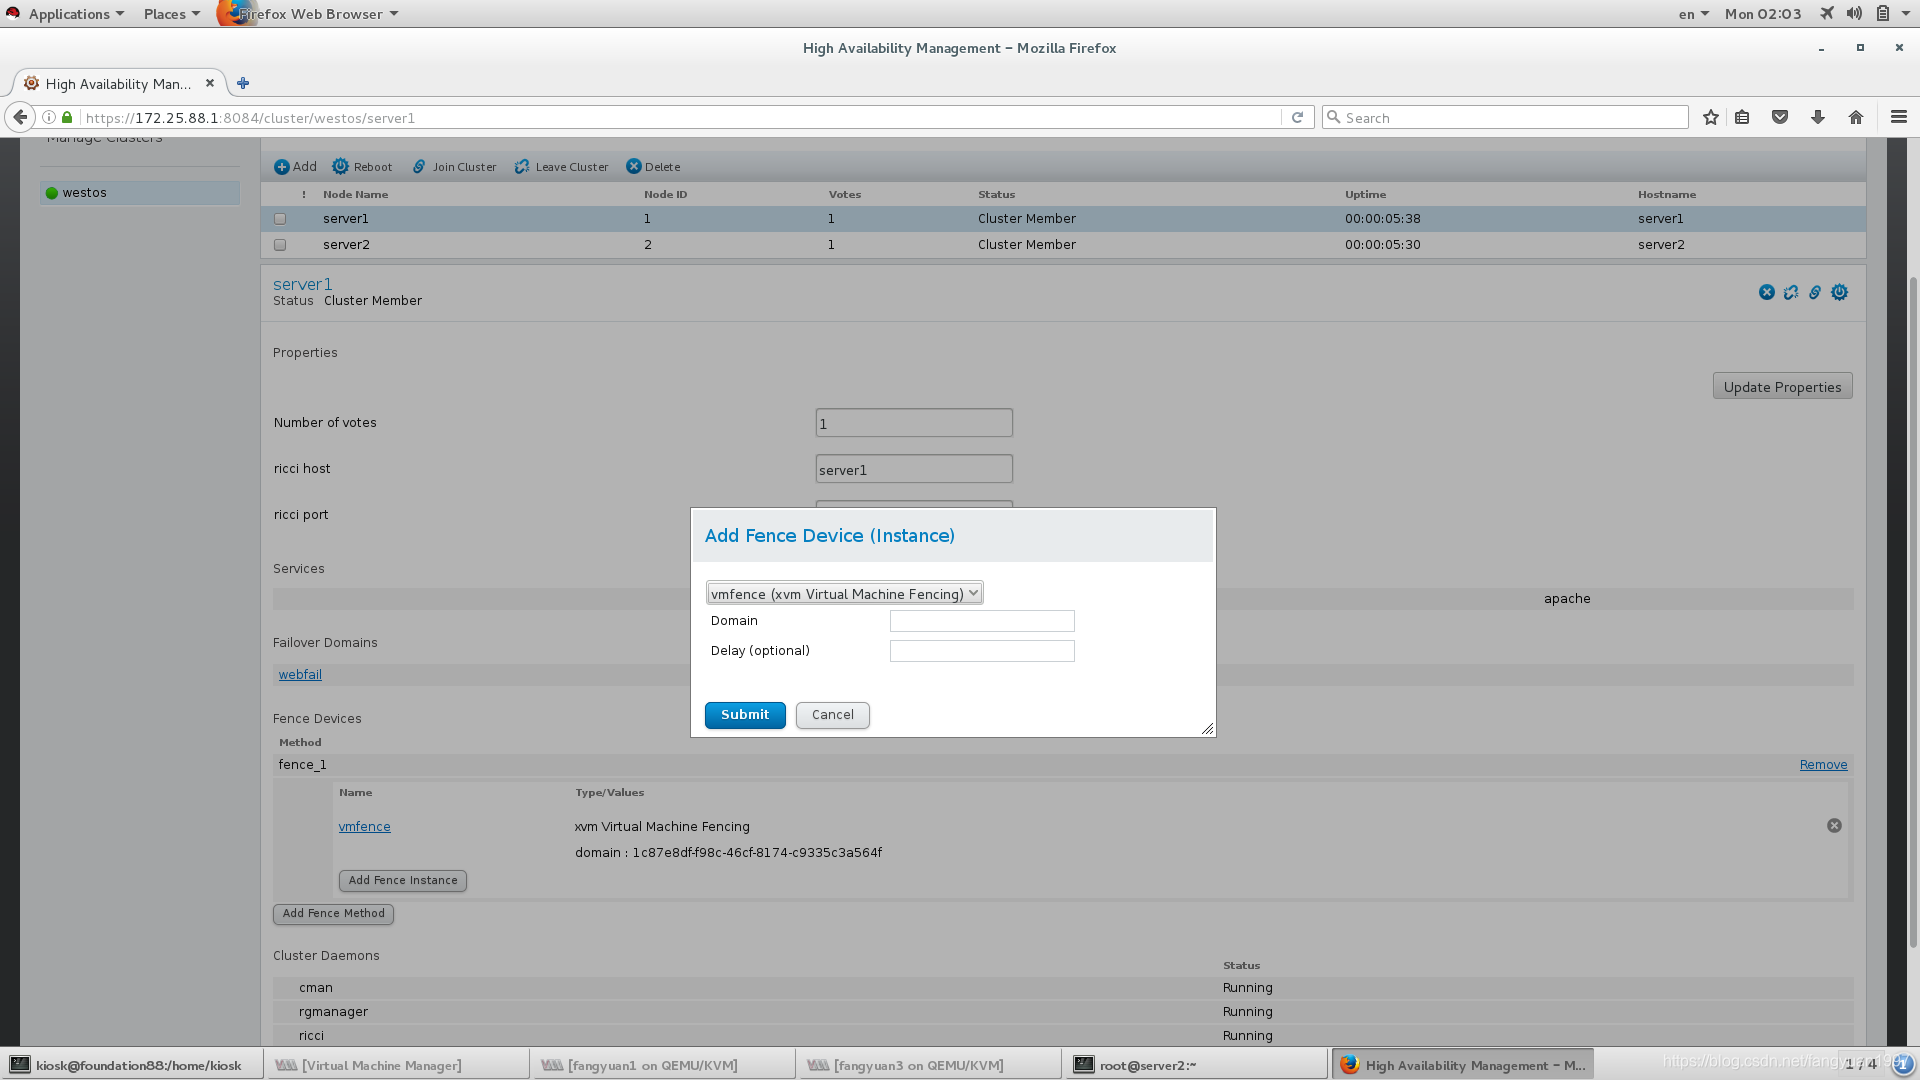Click the Reboot node icon

341,167
